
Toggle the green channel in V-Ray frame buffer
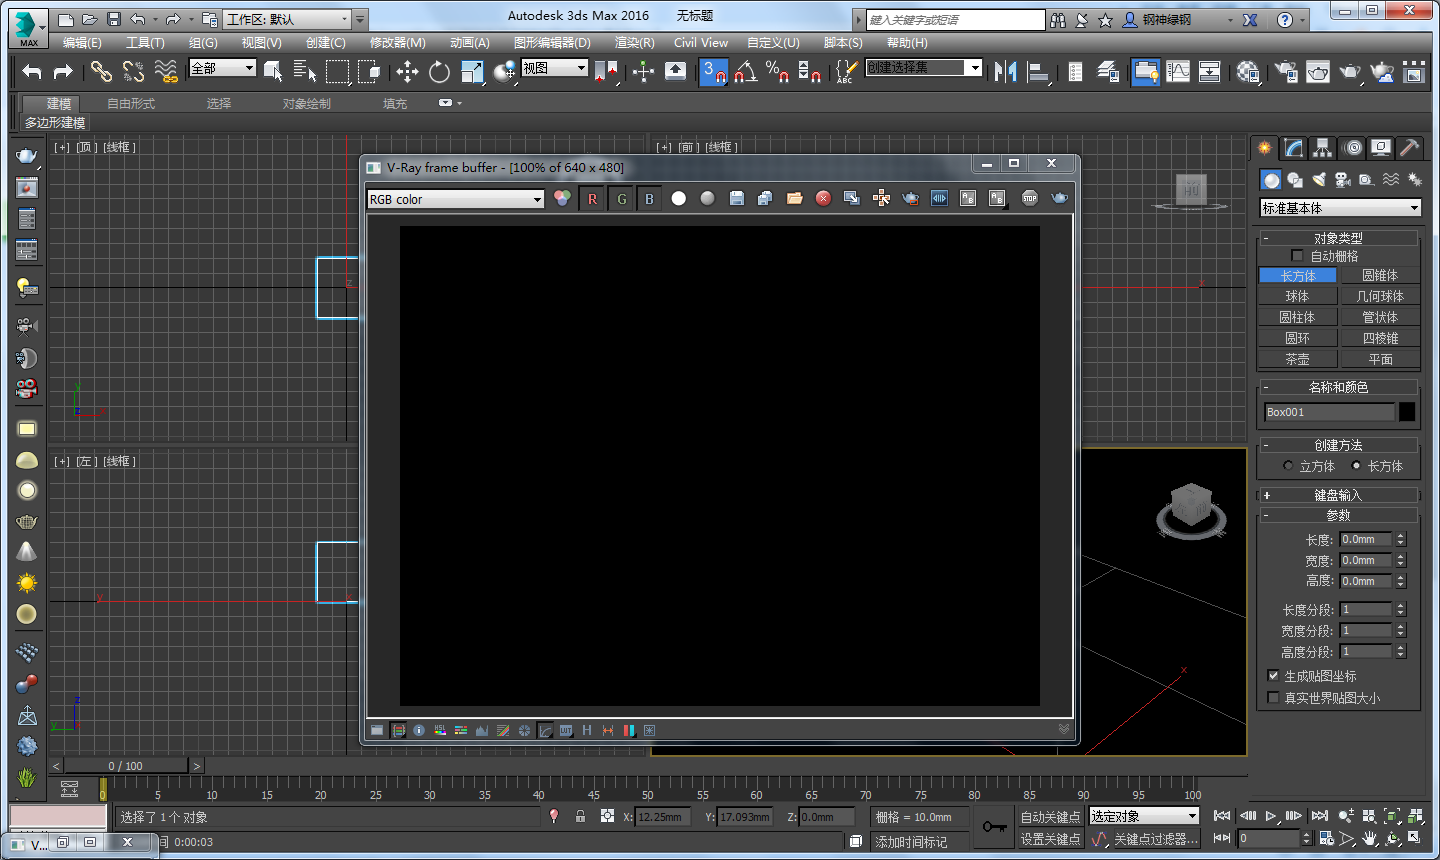point(621,198)
